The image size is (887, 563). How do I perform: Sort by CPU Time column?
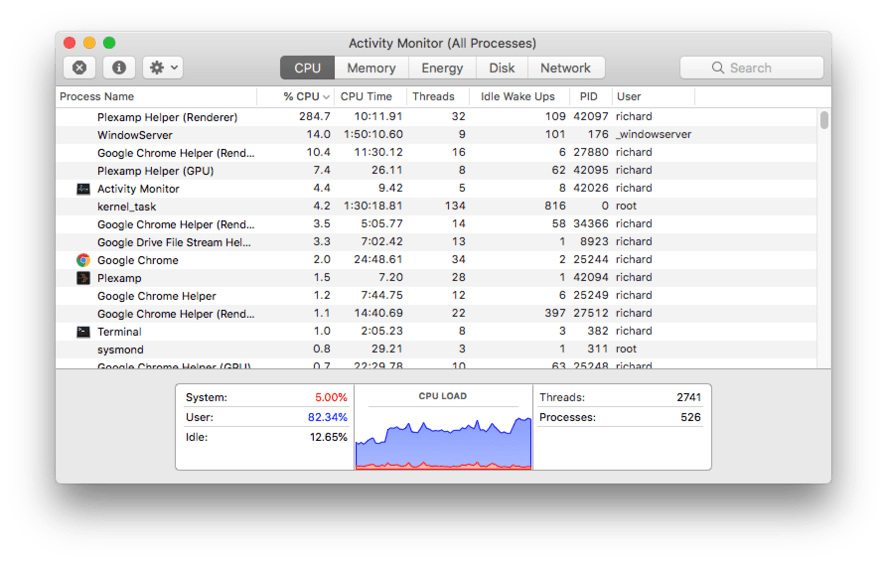coord(371,97)
